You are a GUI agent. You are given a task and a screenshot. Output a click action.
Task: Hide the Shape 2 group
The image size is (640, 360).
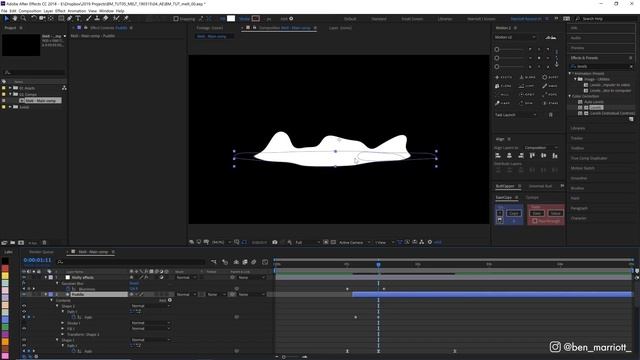click(24, 306)
